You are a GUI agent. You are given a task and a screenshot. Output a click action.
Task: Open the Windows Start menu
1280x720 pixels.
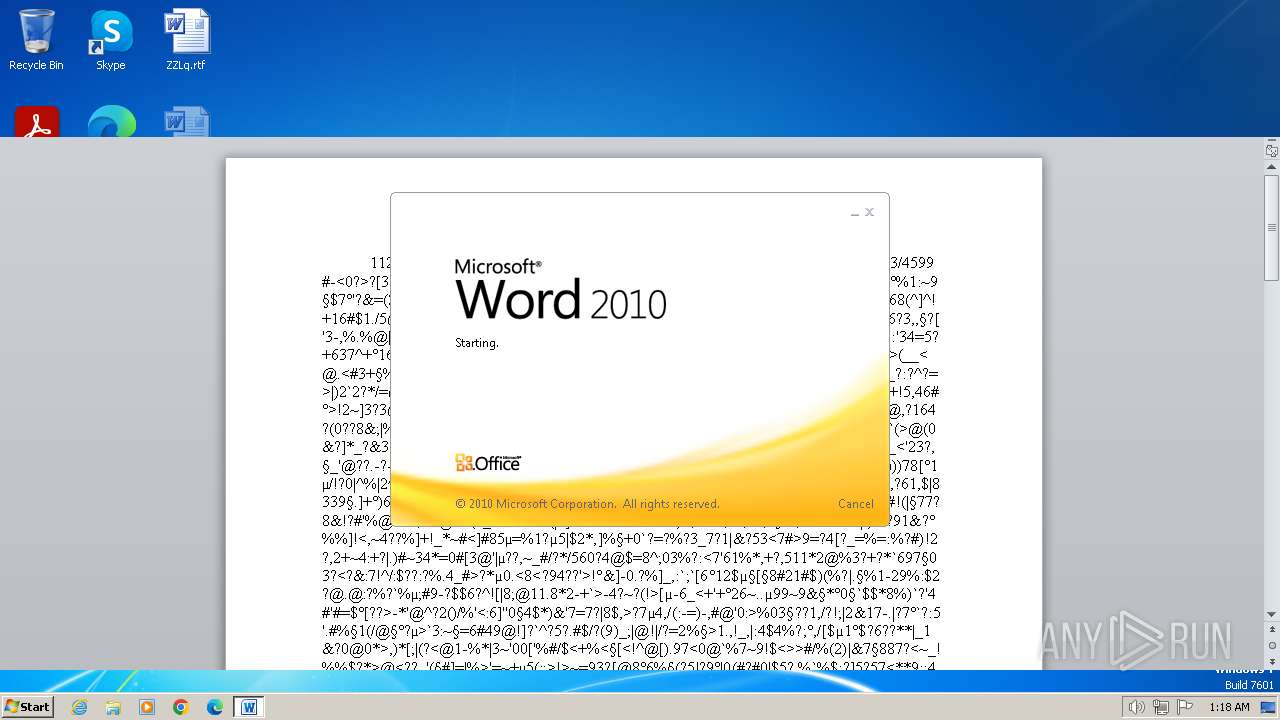coord(27,706)
